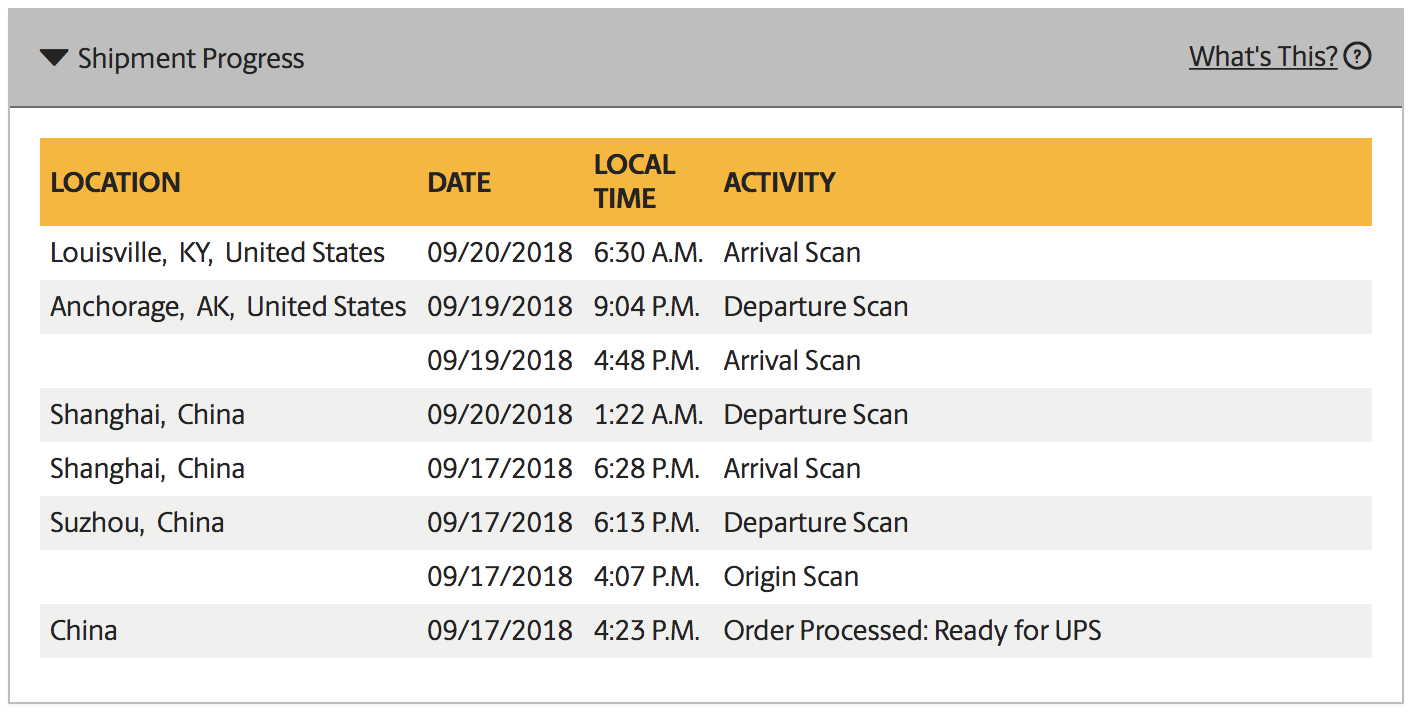Select the Origin Scan activity entry
Image resolution: width=1418 pixels, height=712 pixels.
(791, 577)
